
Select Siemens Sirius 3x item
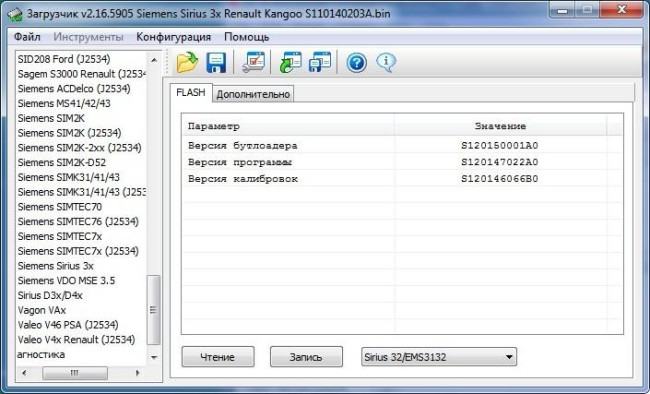(x=56, y=266)
